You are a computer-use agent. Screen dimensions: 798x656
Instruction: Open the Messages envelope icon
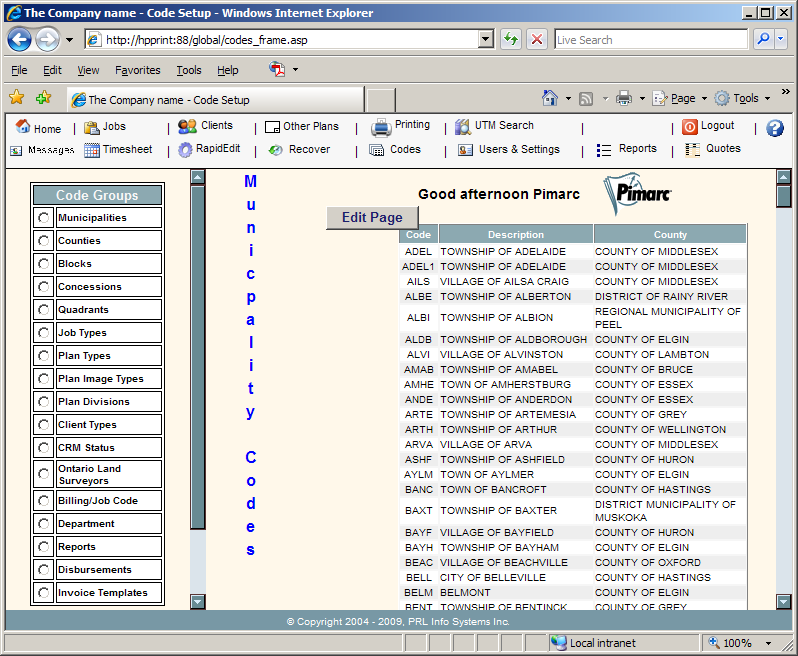pos(16,151)
